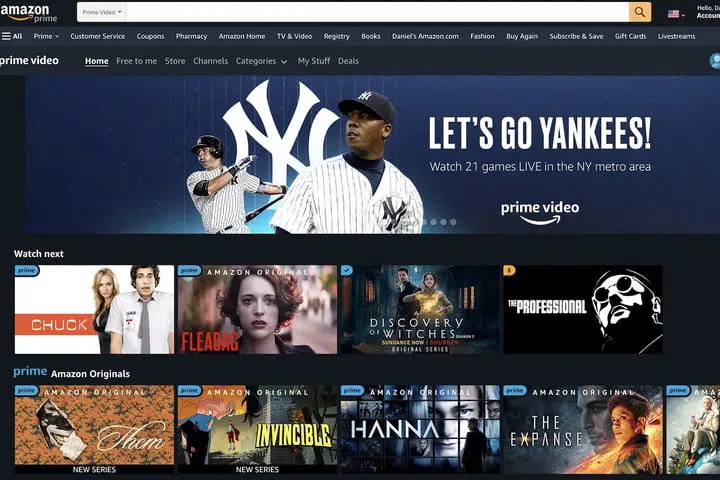720x480 pixels.
Task: Go to Books link
Action: pos(371,36)
